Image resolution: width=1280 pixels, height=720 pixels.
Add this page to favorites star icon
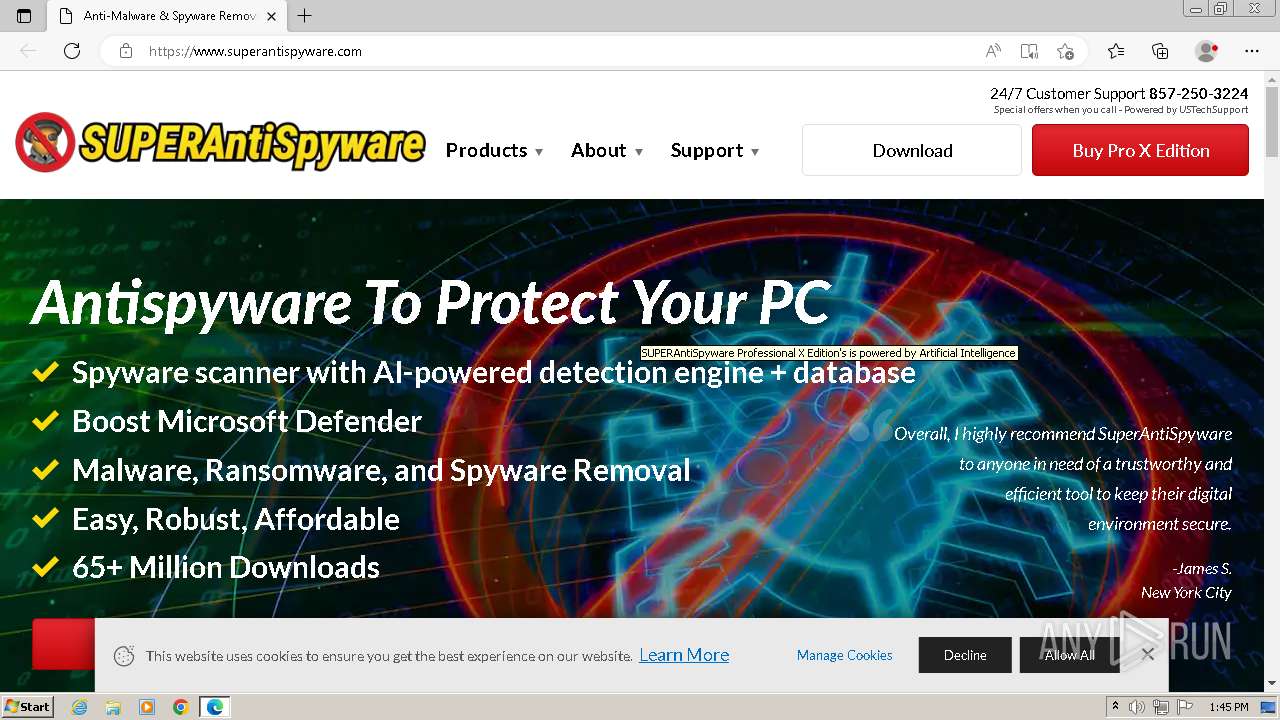[x=1065, y=51]
